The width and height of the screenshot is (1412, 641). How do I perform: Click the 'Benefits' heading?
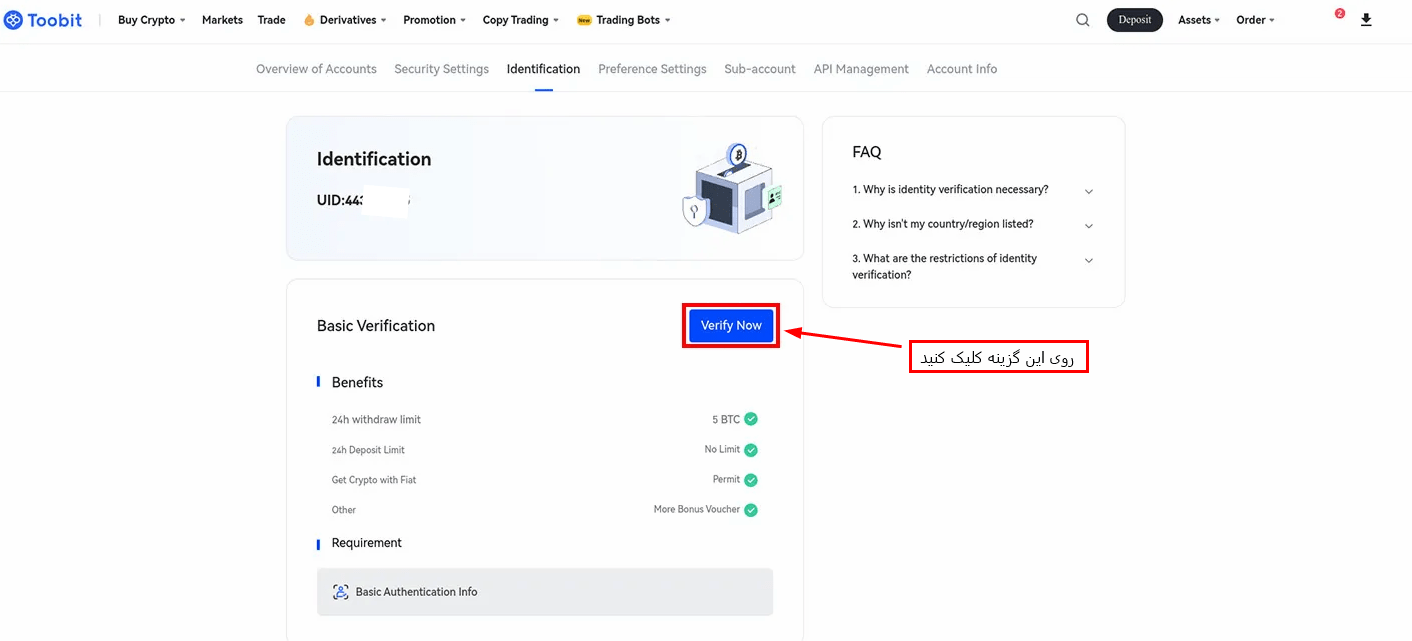click(357, 383)
